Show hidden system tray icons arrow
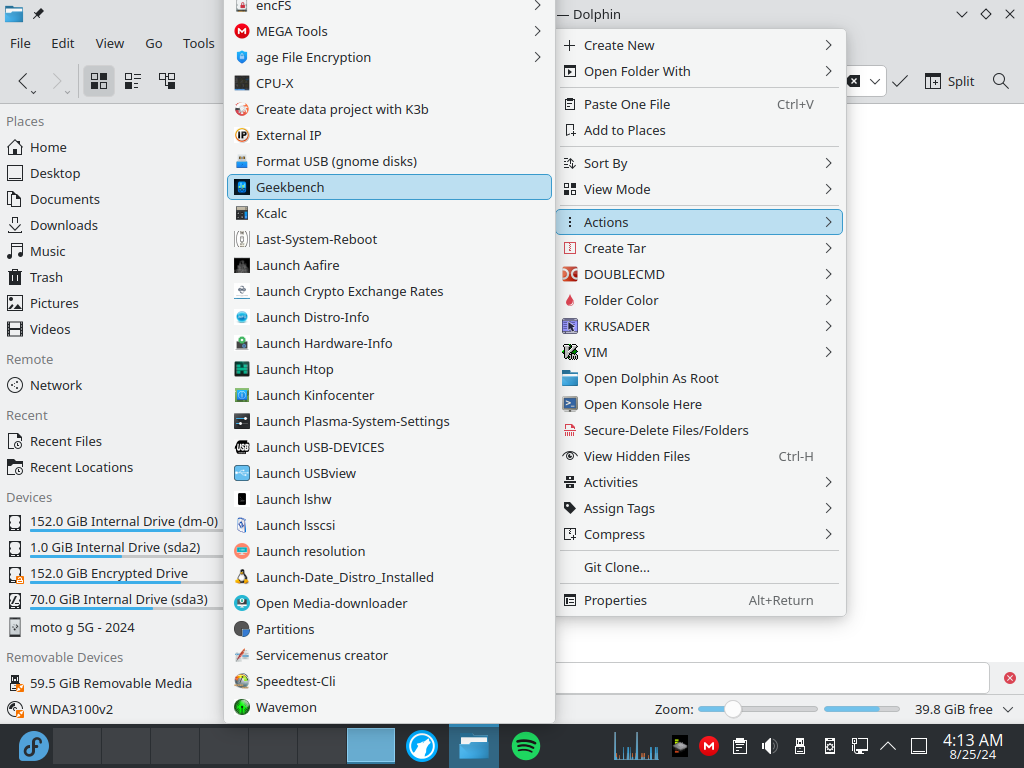Viewport: 1024px width, 768px height. (x=888, y=746)
